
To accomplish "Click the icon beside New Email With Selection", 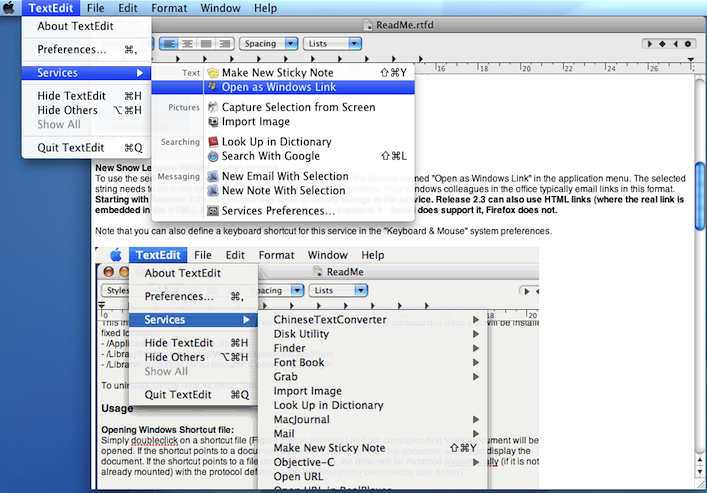I will pos(213,176).
